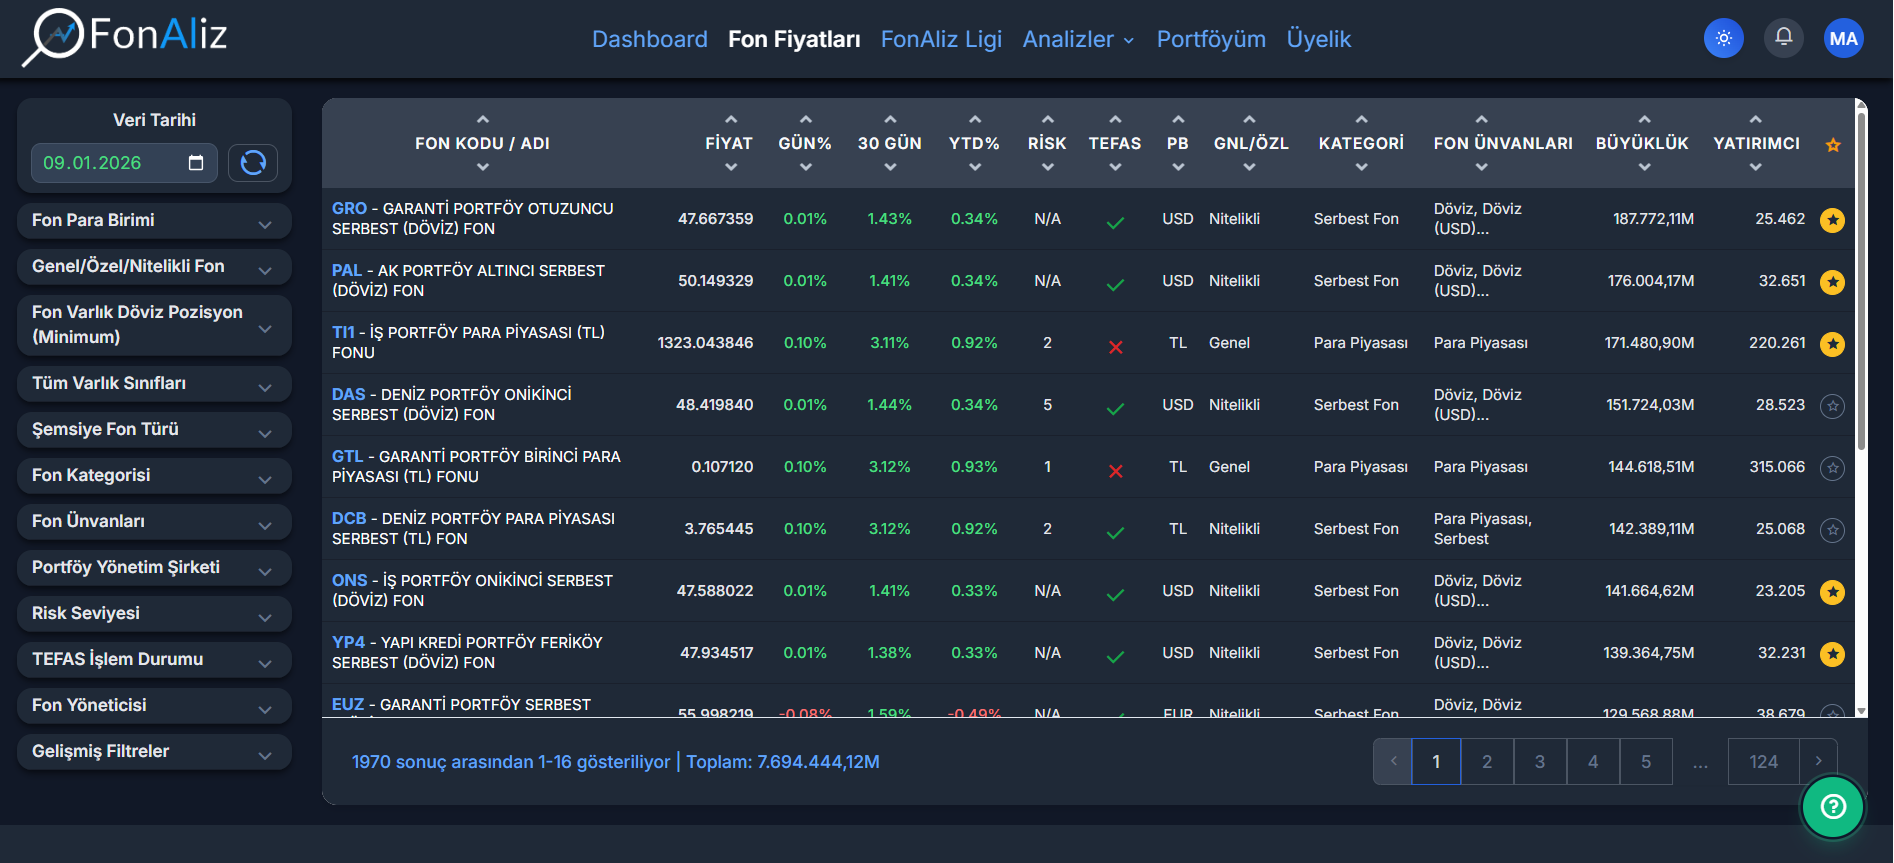The image size is (1894, 863).
Task: Sort PB column descending arrow
Action: click(1178, 167)
